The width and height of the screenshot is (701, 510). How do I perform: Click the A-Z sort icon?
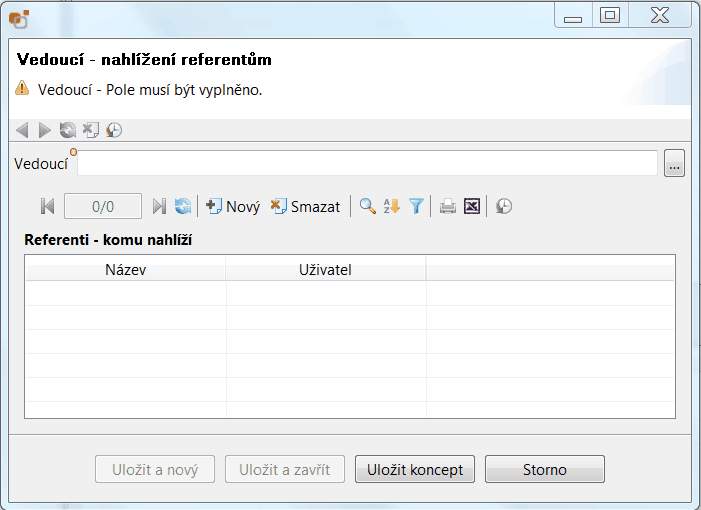tap(392, 207)
